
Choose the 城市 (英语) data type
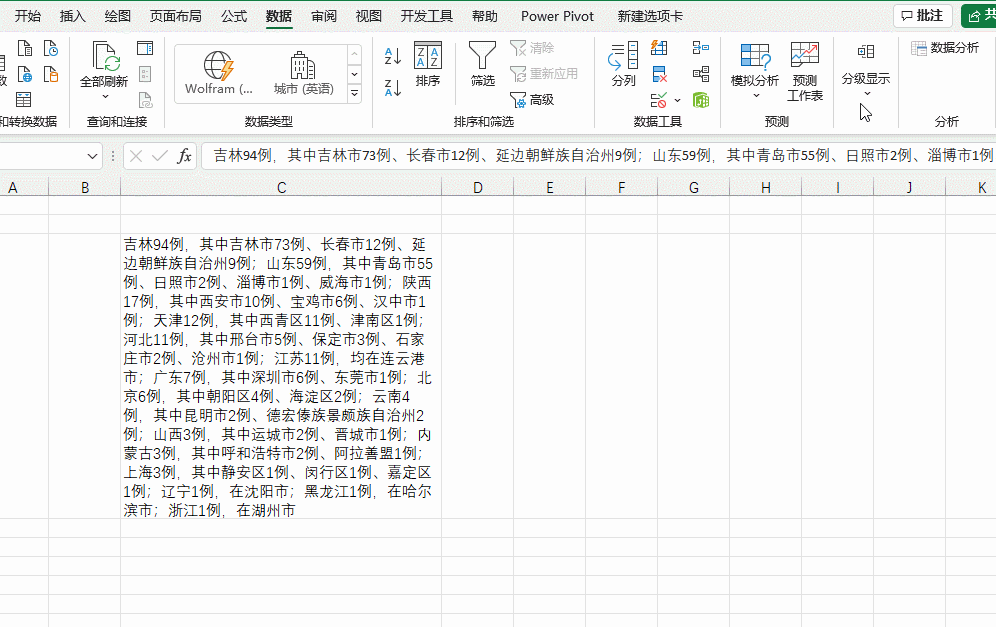(x=303, y=73)
